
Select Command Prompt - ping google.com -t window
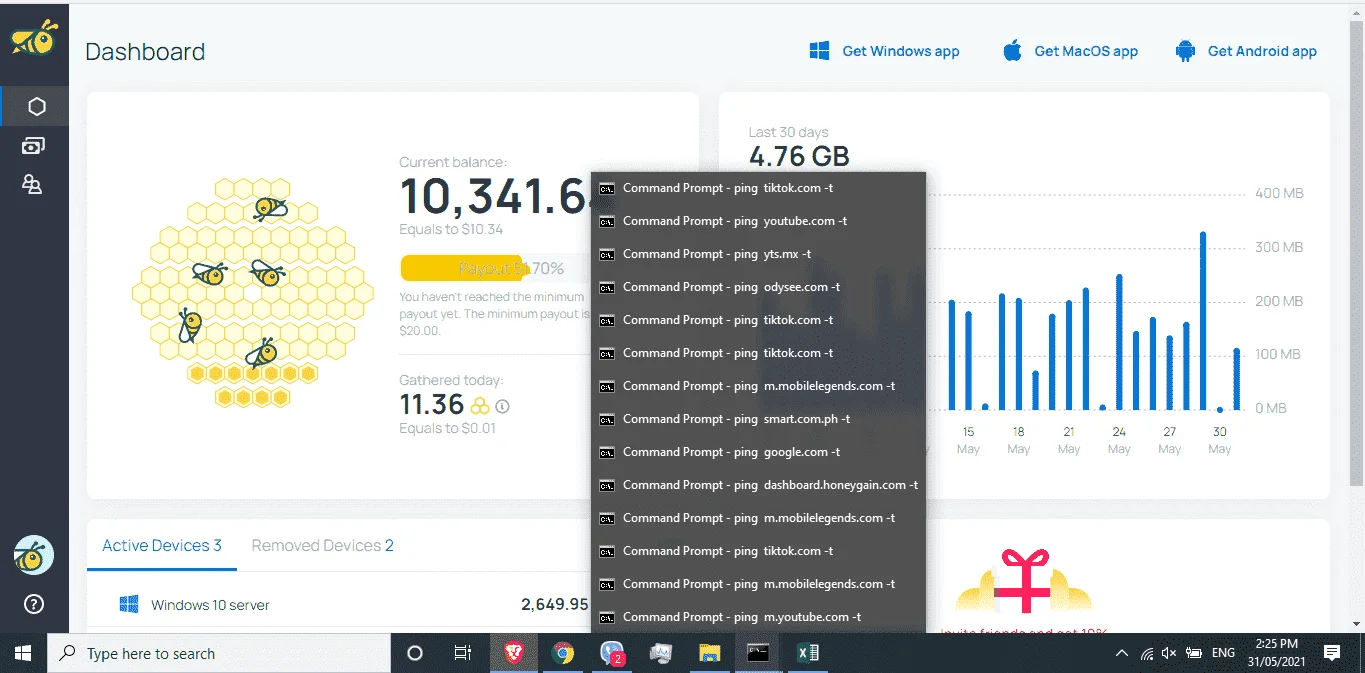(x=758, y=452)
